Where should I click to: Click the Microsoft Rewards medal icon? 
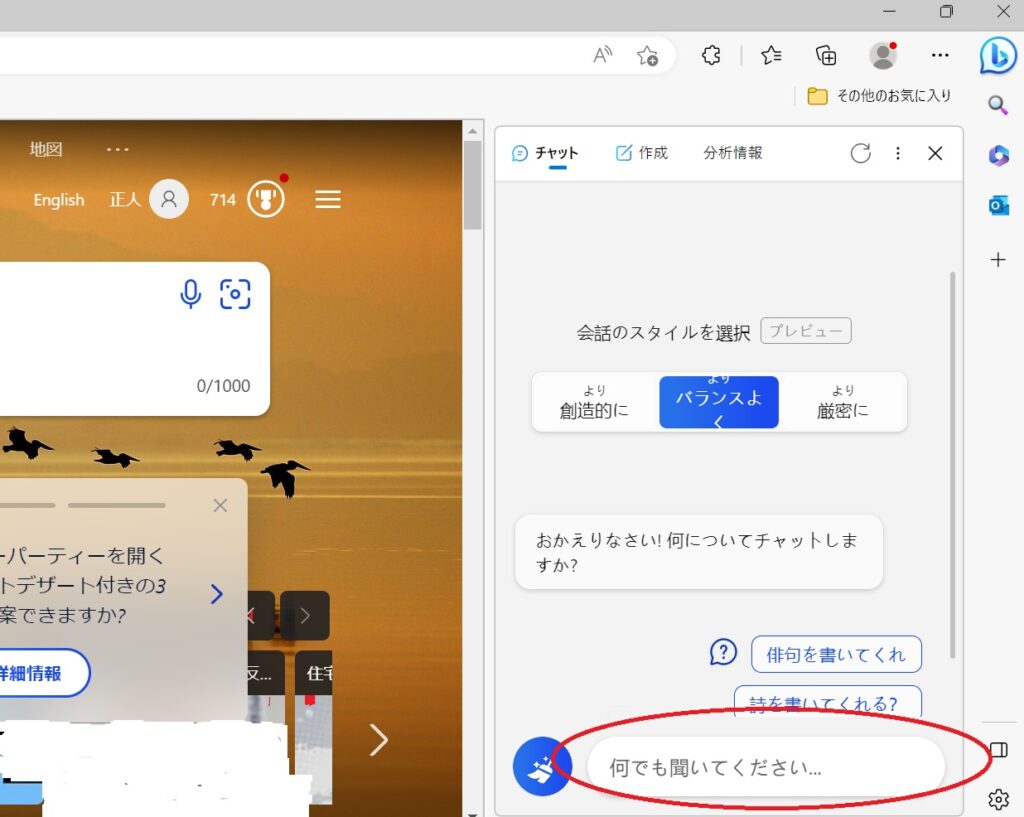click(x=264, y=198)
